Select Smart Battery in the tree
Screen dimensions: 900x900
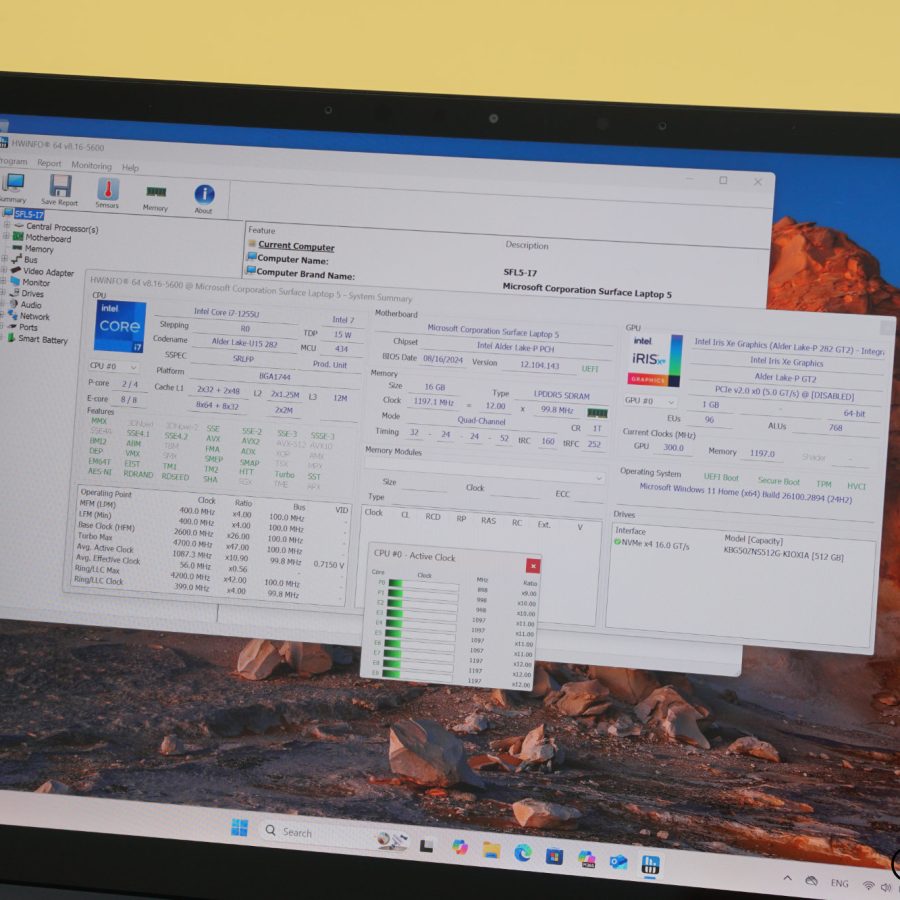point(42,340)
